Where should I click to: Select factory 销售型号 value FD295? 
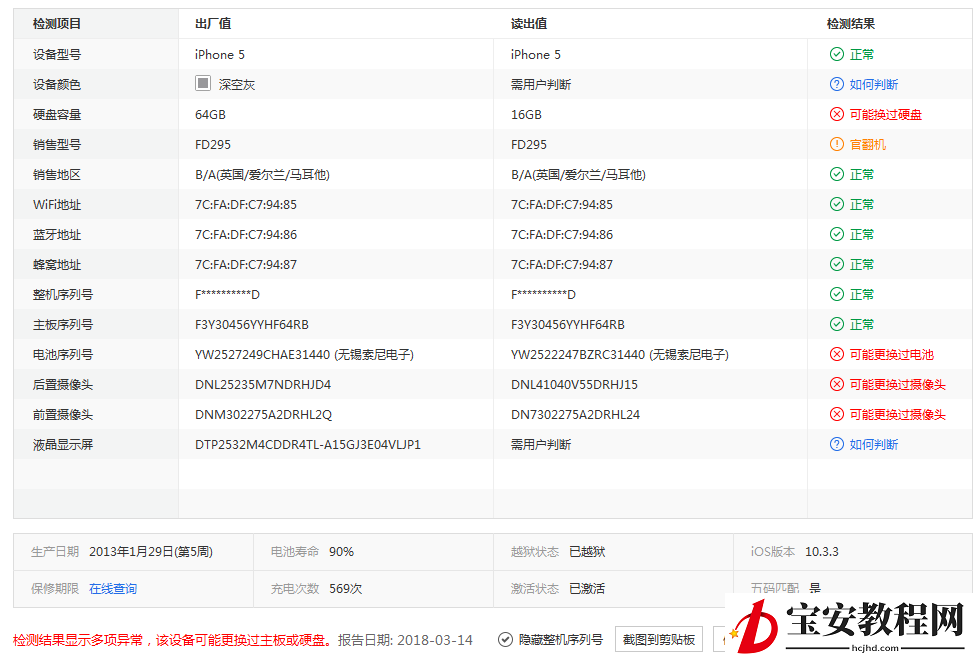[213, 144]
